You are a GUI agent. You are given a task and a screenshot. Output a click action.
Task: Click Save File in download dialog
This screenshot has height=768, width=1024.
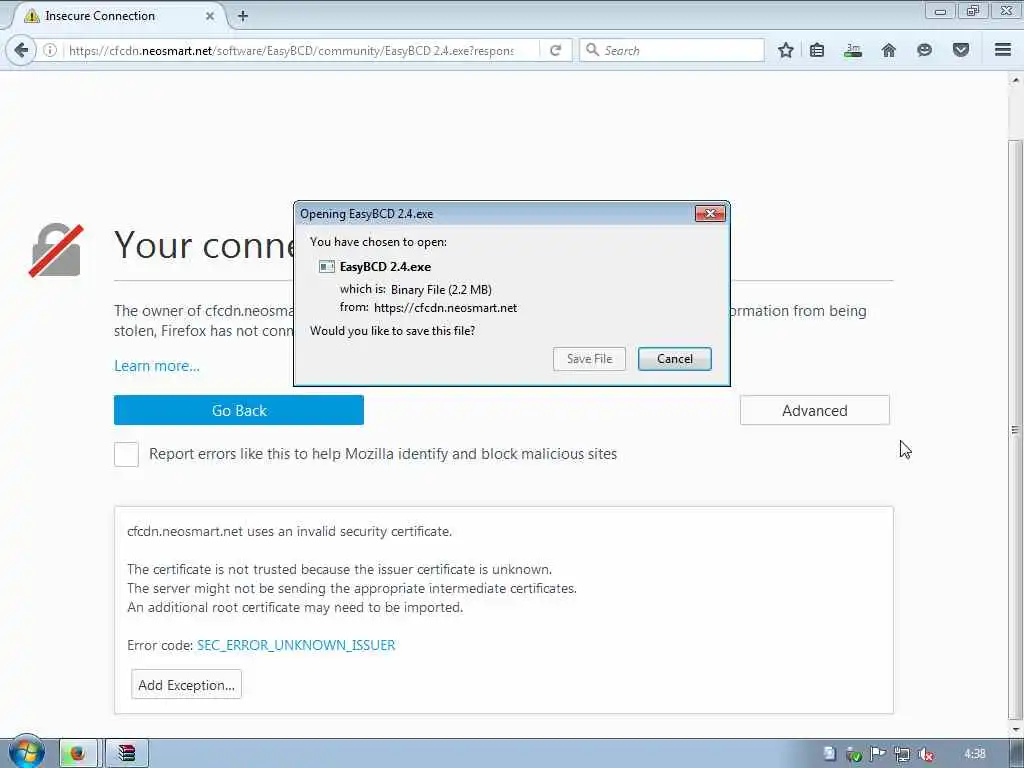[589, 359]
